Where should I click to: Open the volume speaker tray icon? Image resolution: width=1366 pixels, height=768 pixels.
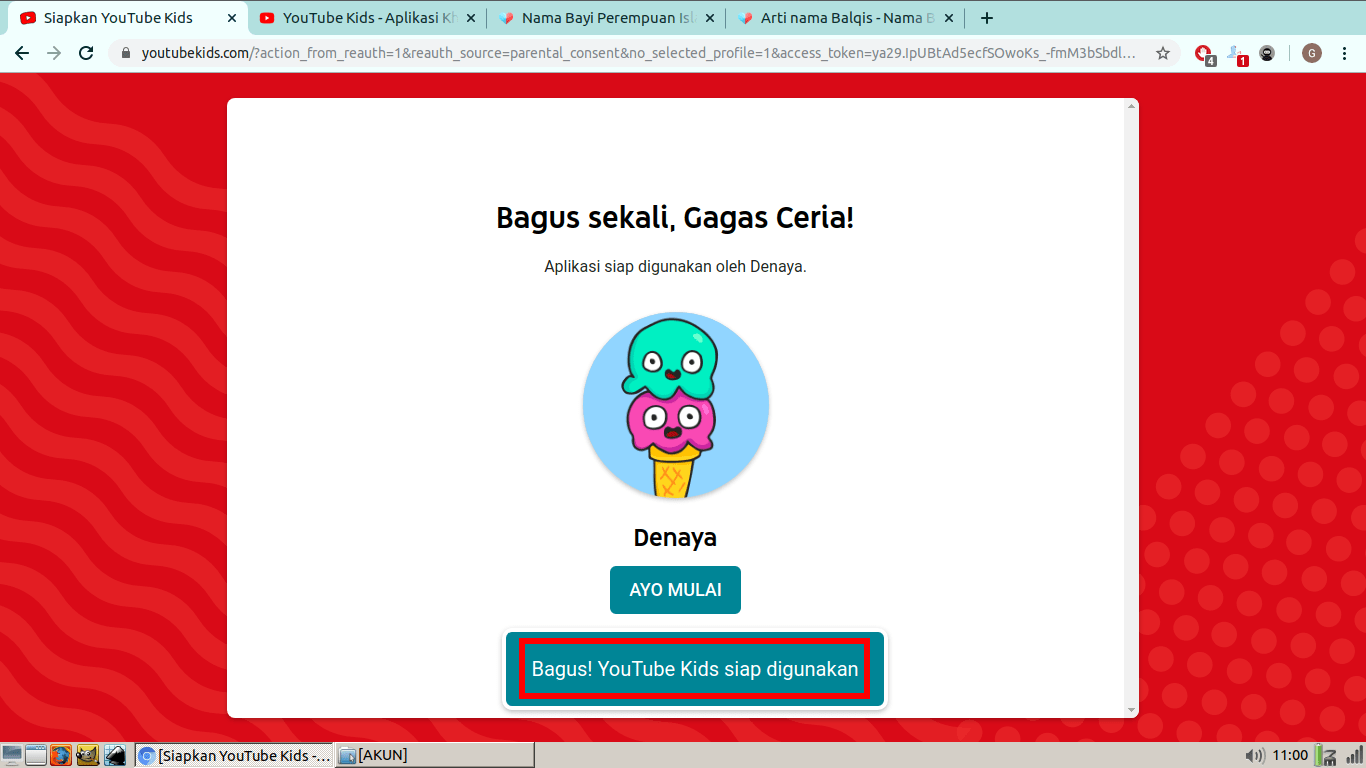pos(1254,755)
